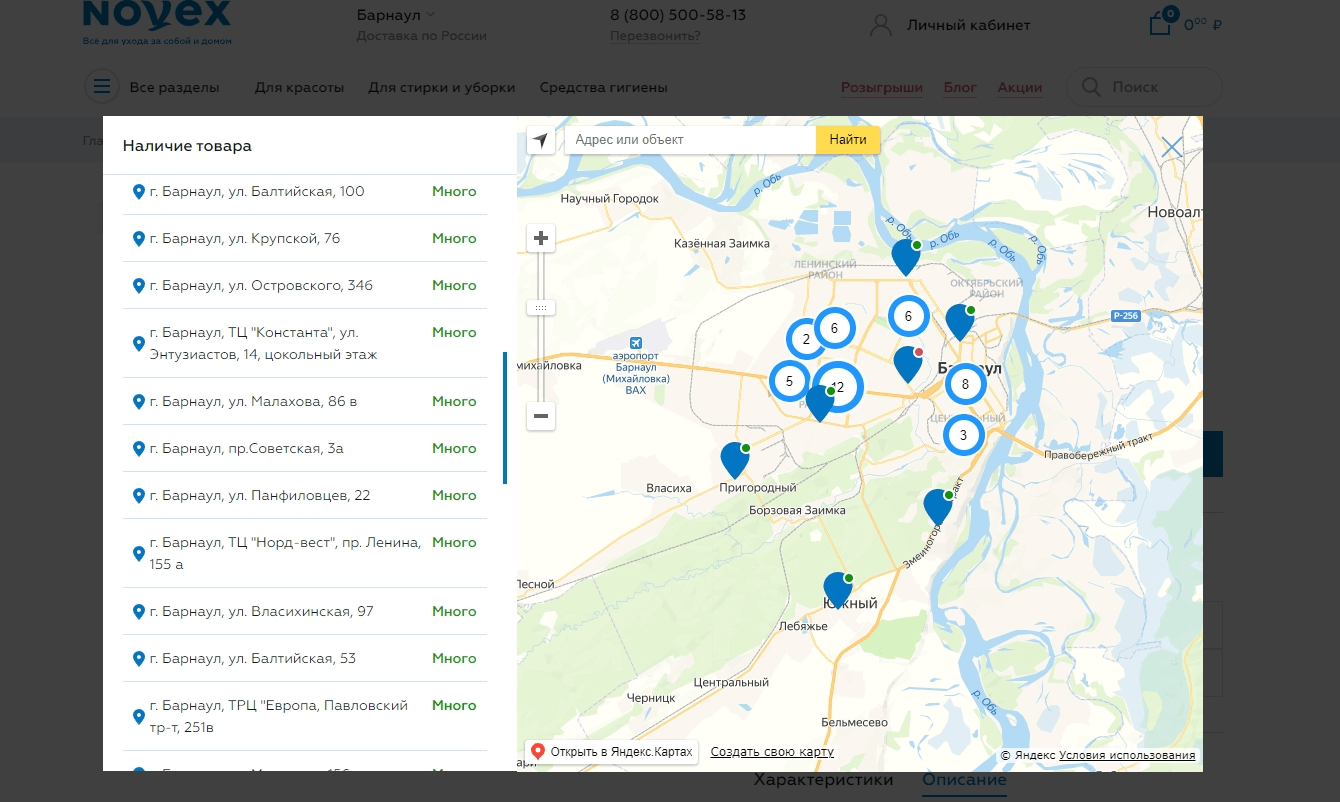
Task: Click the pin icon for ул. Малахова, 86 в
Action: coord(139,401)
